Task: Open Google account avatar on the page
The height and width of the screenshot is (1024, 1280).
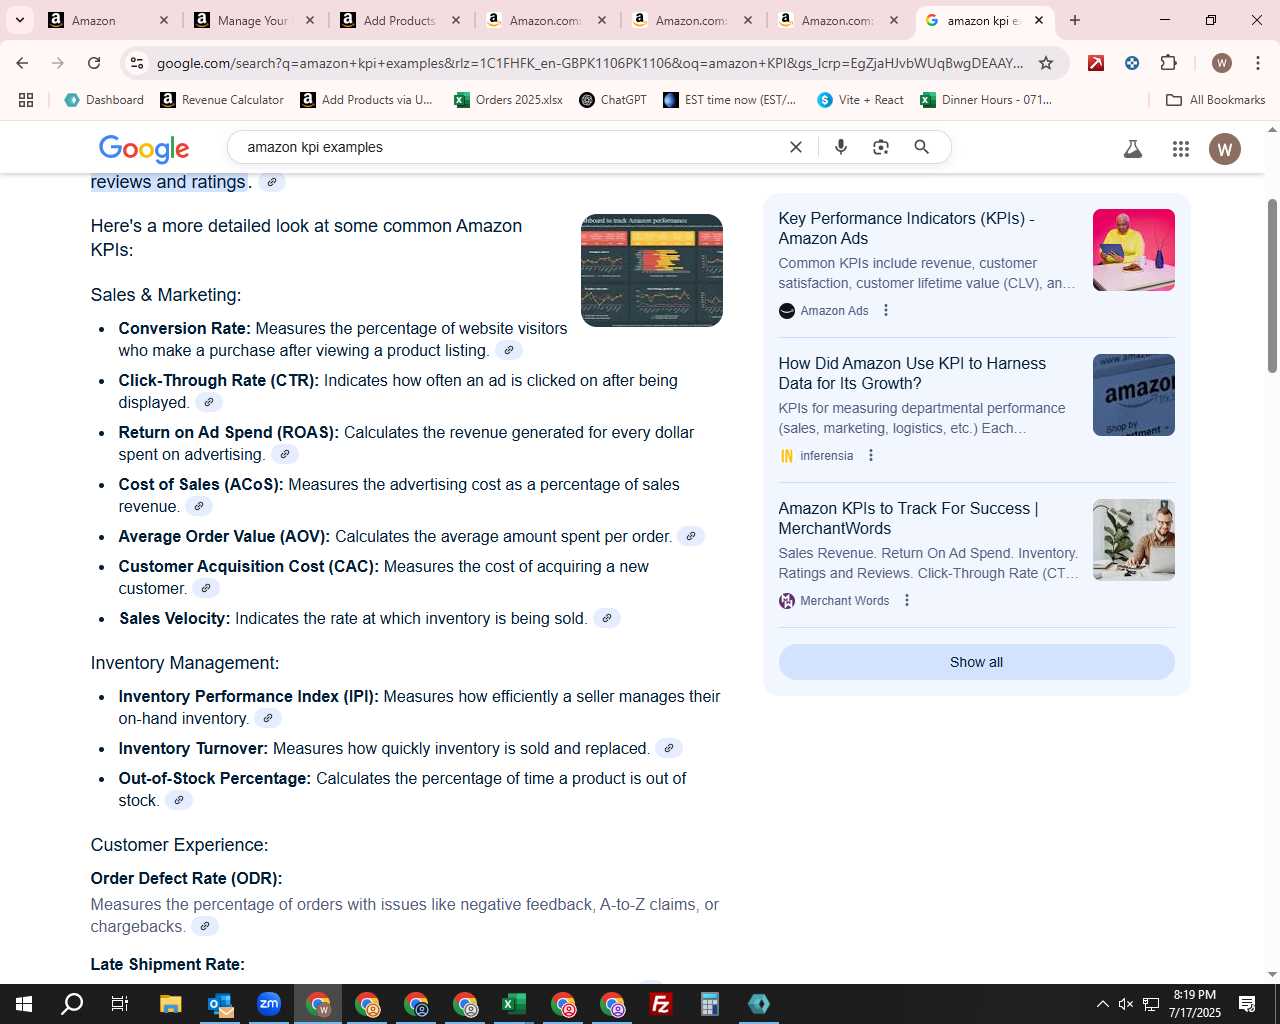Action: [x=1225, y=149]
